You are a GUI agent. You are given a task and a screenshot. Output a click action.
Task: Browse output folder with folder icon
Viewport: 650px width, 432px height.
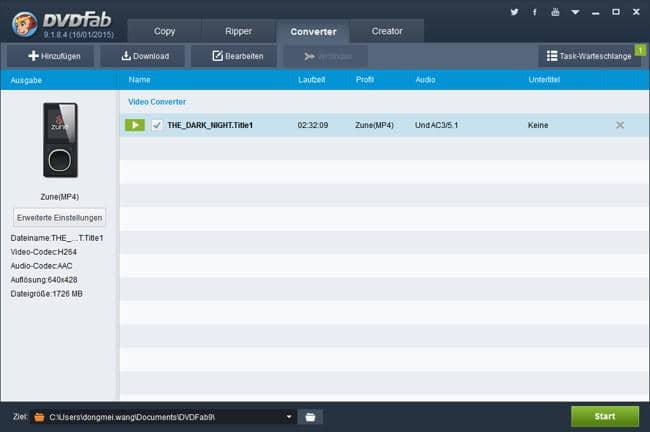(310, 416)
